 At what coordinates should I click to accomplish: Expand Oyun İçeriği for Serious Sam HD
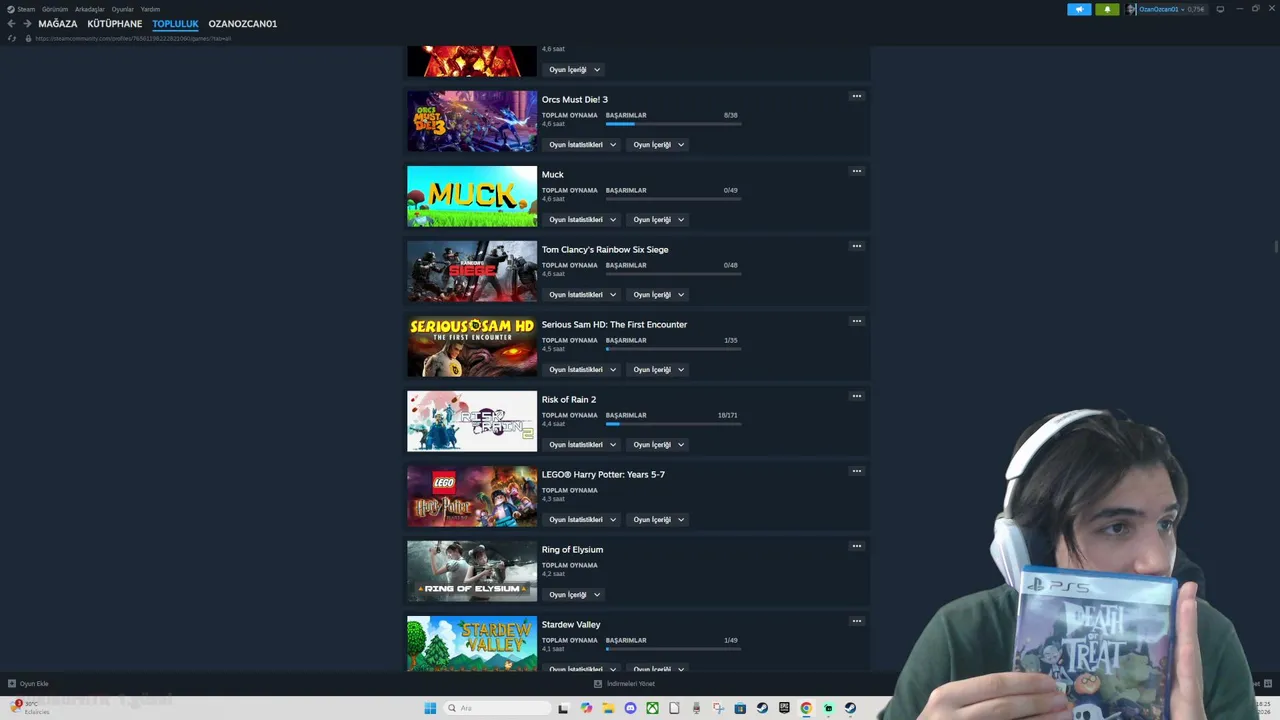click(658, 370)
